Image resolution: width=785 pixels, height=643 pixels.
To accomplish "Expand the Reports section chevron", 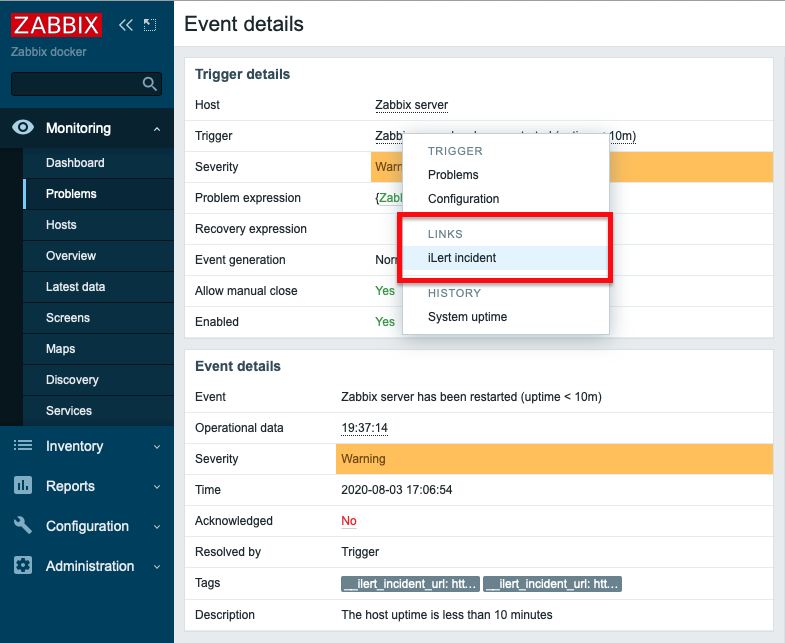I will pyautogui.click(x=157, y=486).
